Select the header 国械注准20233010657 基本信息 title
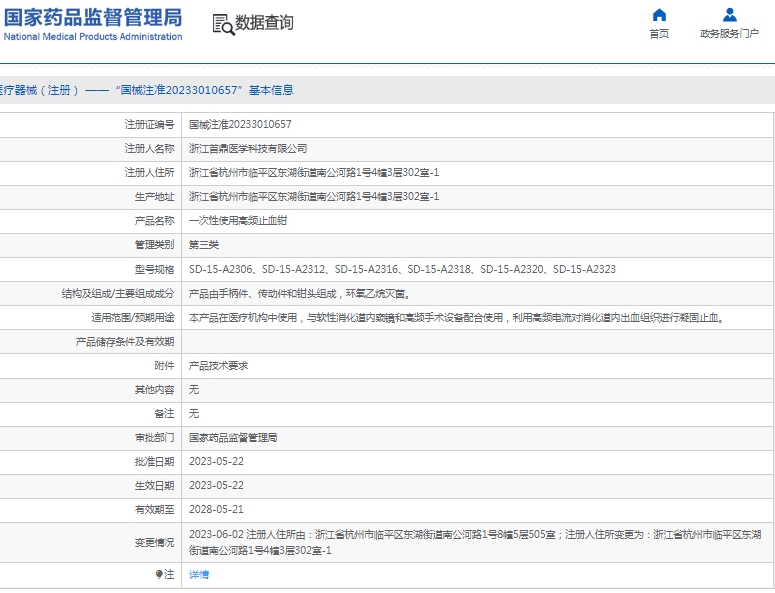This screenshot has height=593, width=775. pos(205,90)
